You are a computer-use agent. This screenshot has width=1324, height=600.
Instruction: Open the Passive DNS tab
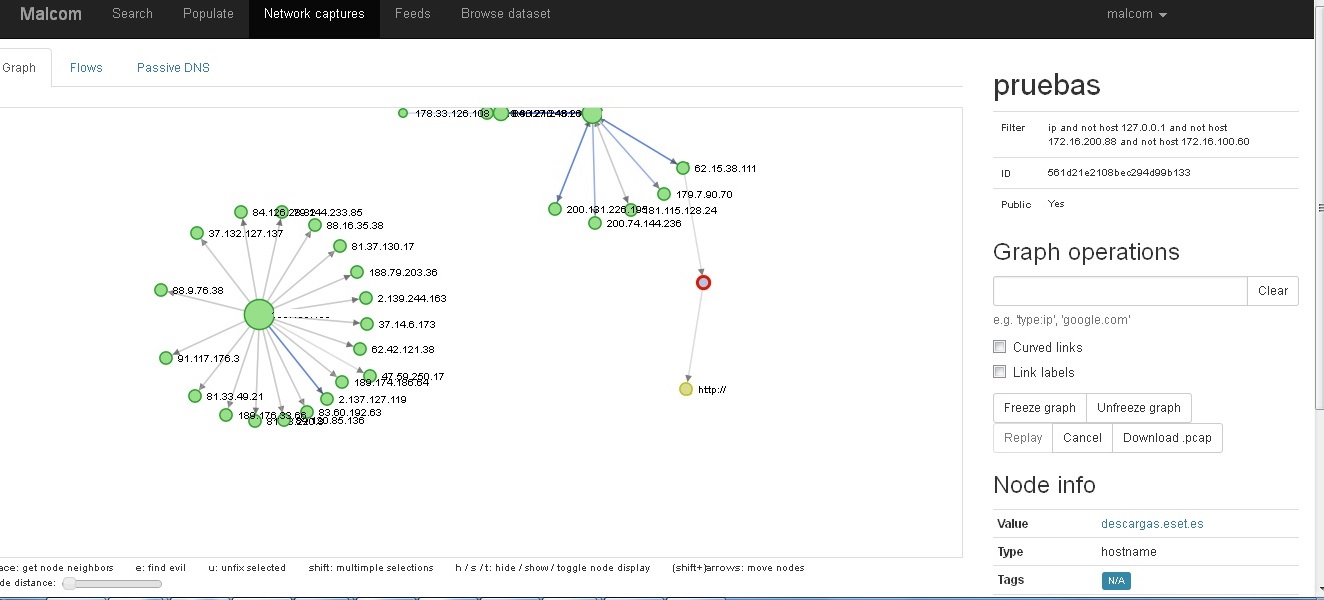(x=173, y=67)
